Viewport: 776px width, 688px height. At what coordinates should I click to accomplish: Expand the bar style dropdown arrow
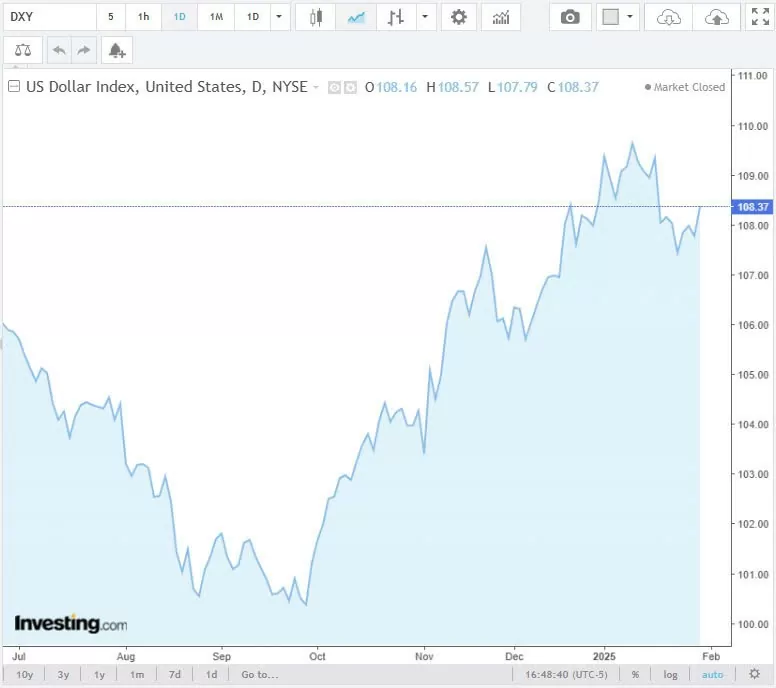[427, 17]
